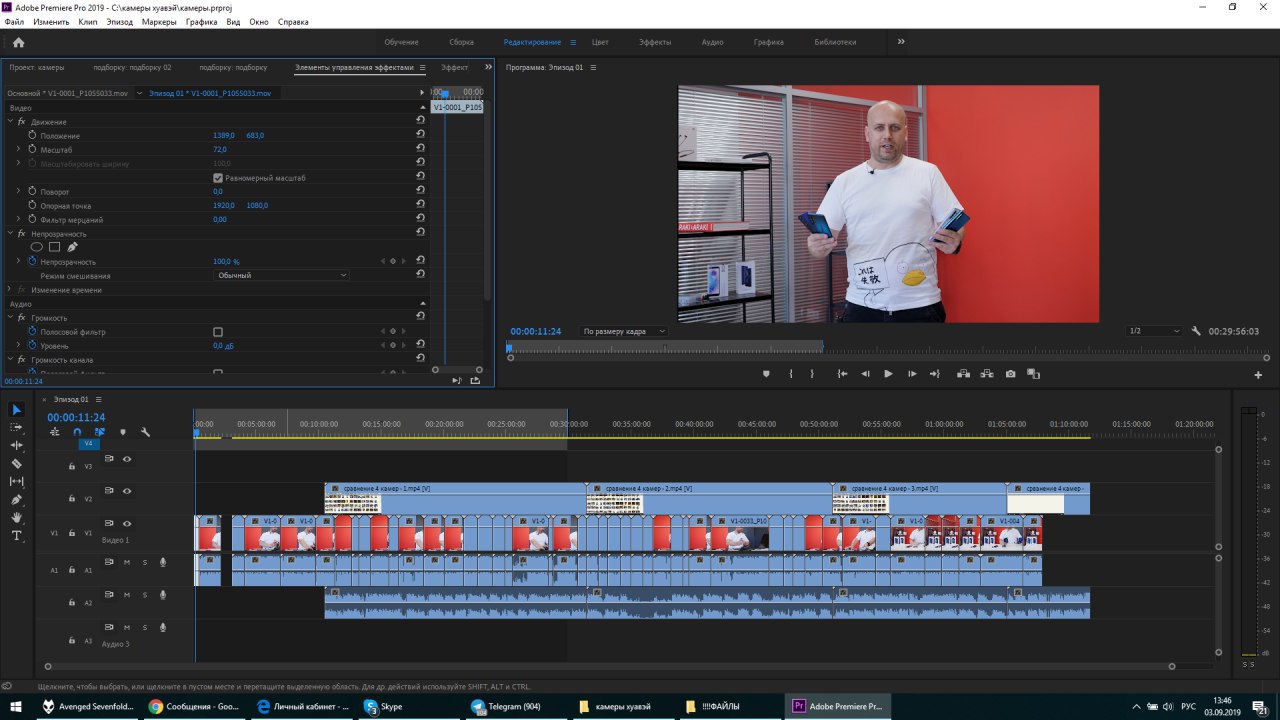Expand Изменение времени effect

[x=10, y=289]
